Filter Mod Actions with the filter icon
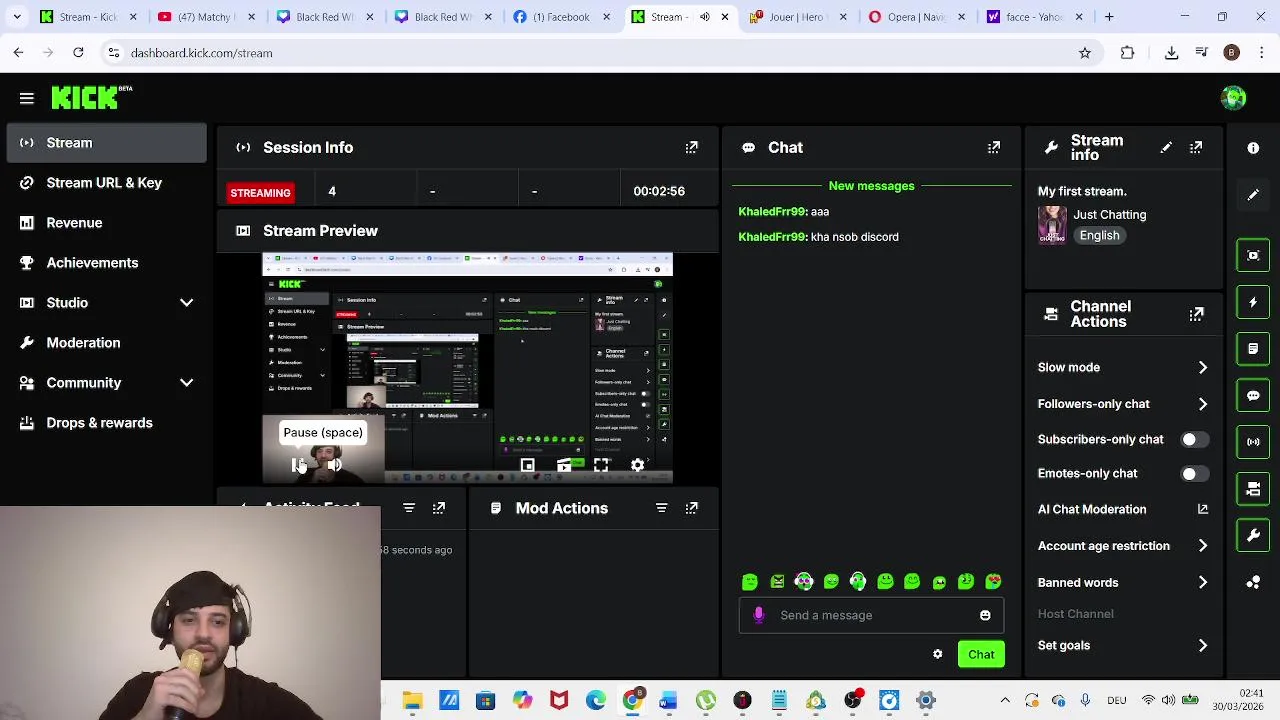 (661, 508)
